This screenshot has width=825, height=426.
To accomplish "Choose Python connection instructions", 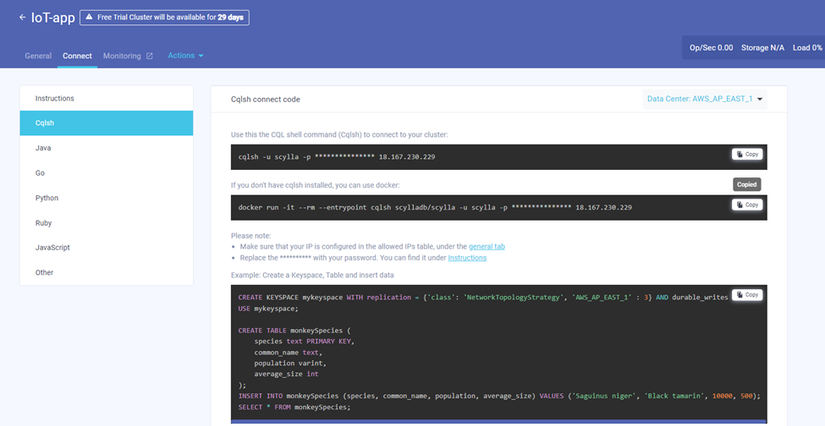I will (x=47, y=198).
